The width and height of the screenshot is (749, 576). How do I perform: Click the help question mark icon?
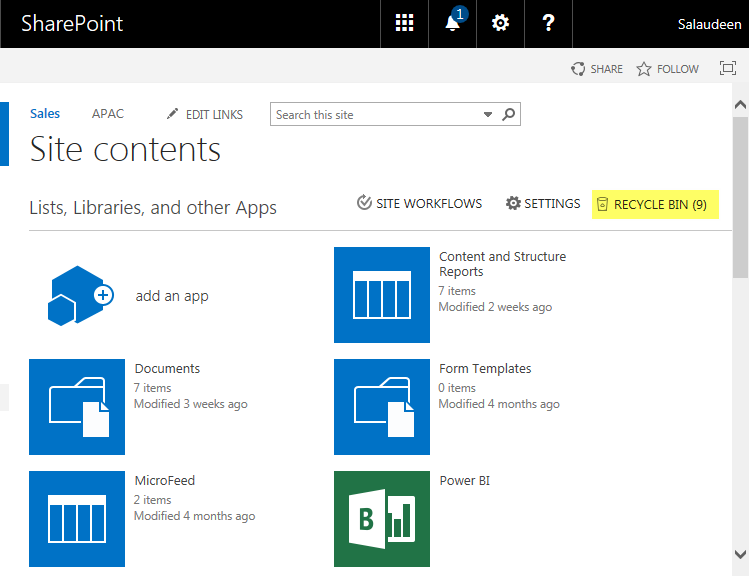(x=548, y=24)
